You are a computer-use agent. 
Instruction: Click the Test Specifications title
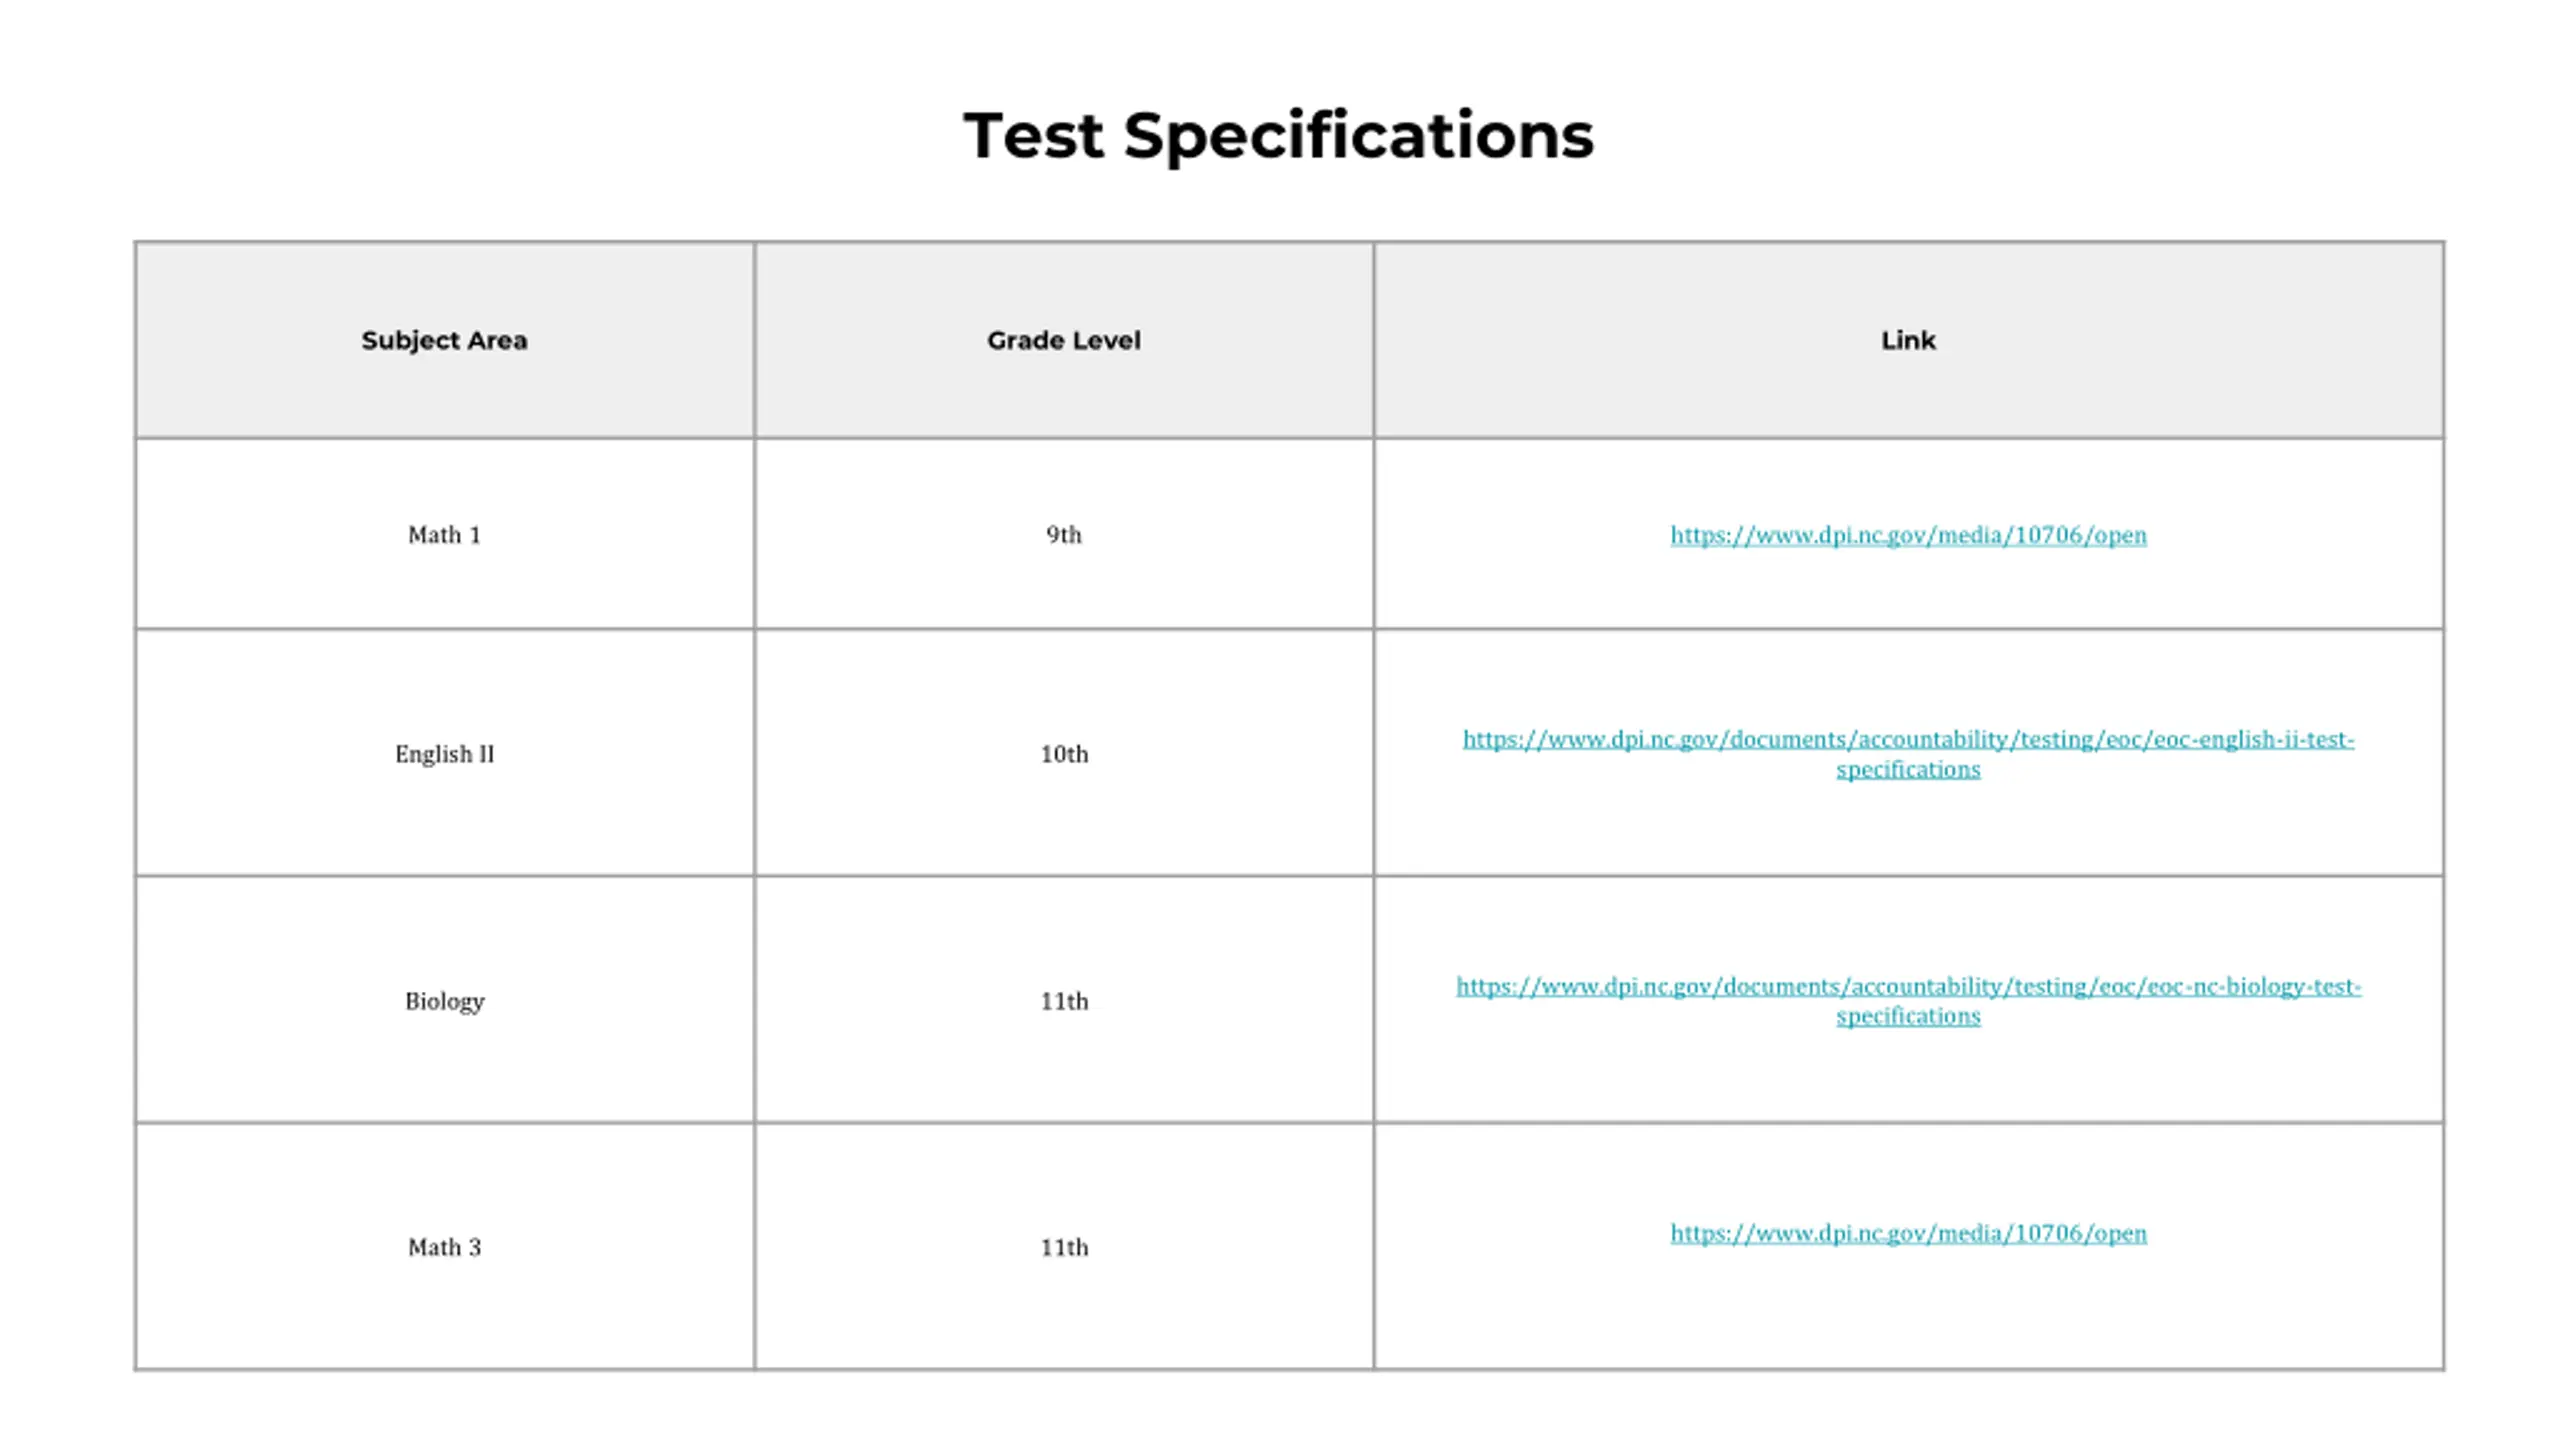[1278, 136]
